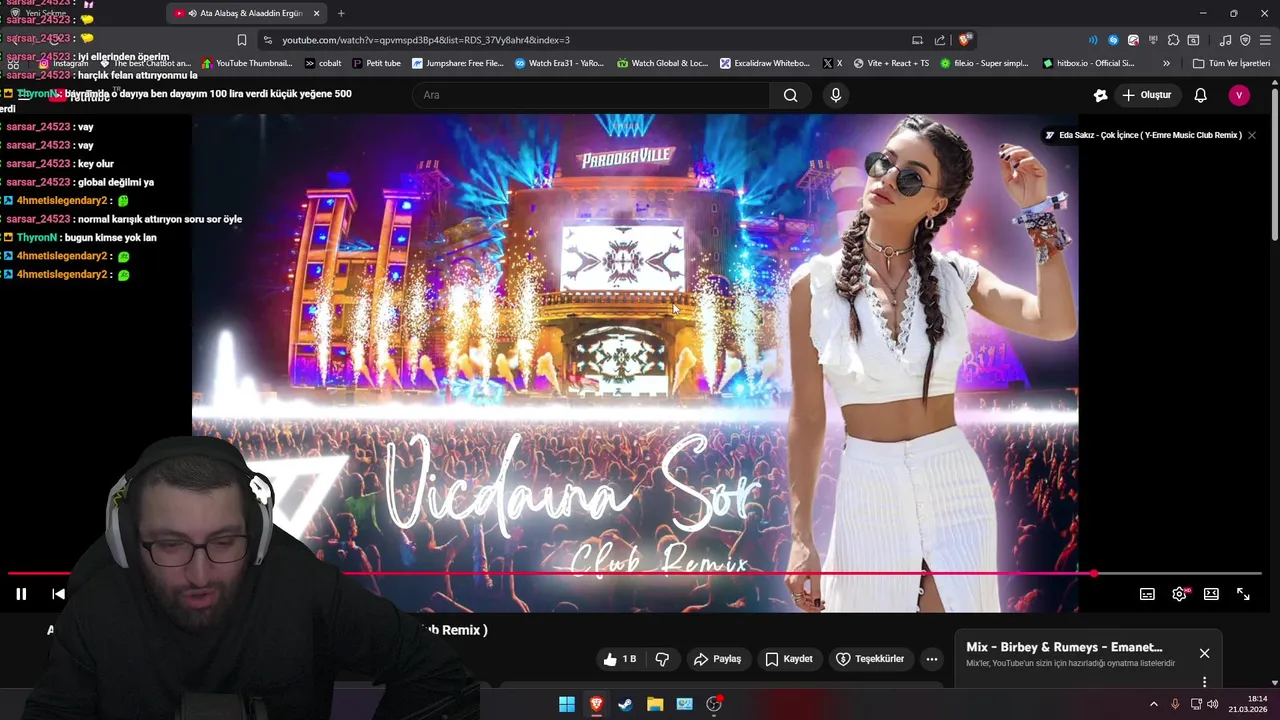Open the Petit tube bookmark
Viewport: 1280px width, 720px height.
[376, 63]
